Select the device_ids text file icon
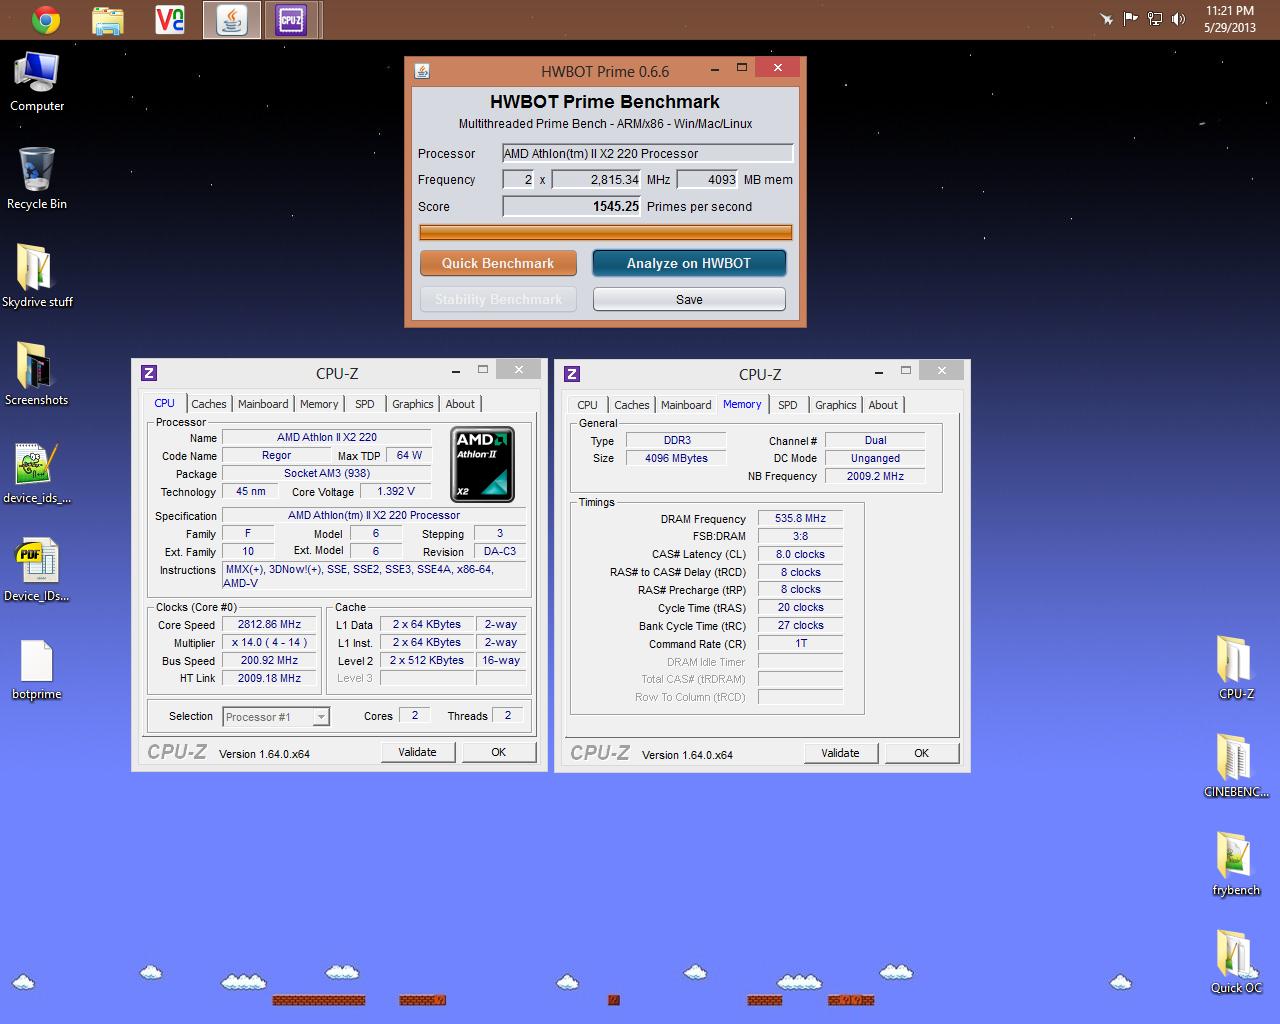The image size is (1280, 1024). [x=37, y=472]
